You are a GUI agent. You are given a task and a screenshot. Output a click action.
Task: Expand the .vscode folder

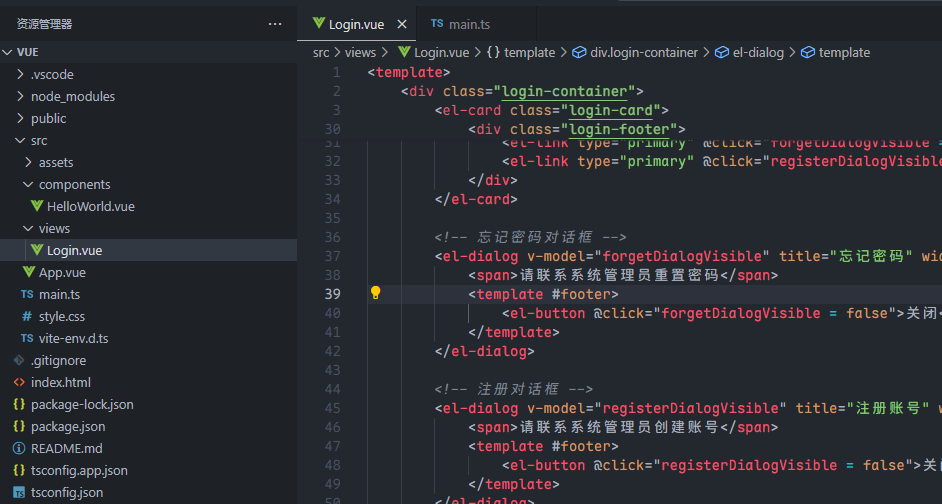(52, 74)
